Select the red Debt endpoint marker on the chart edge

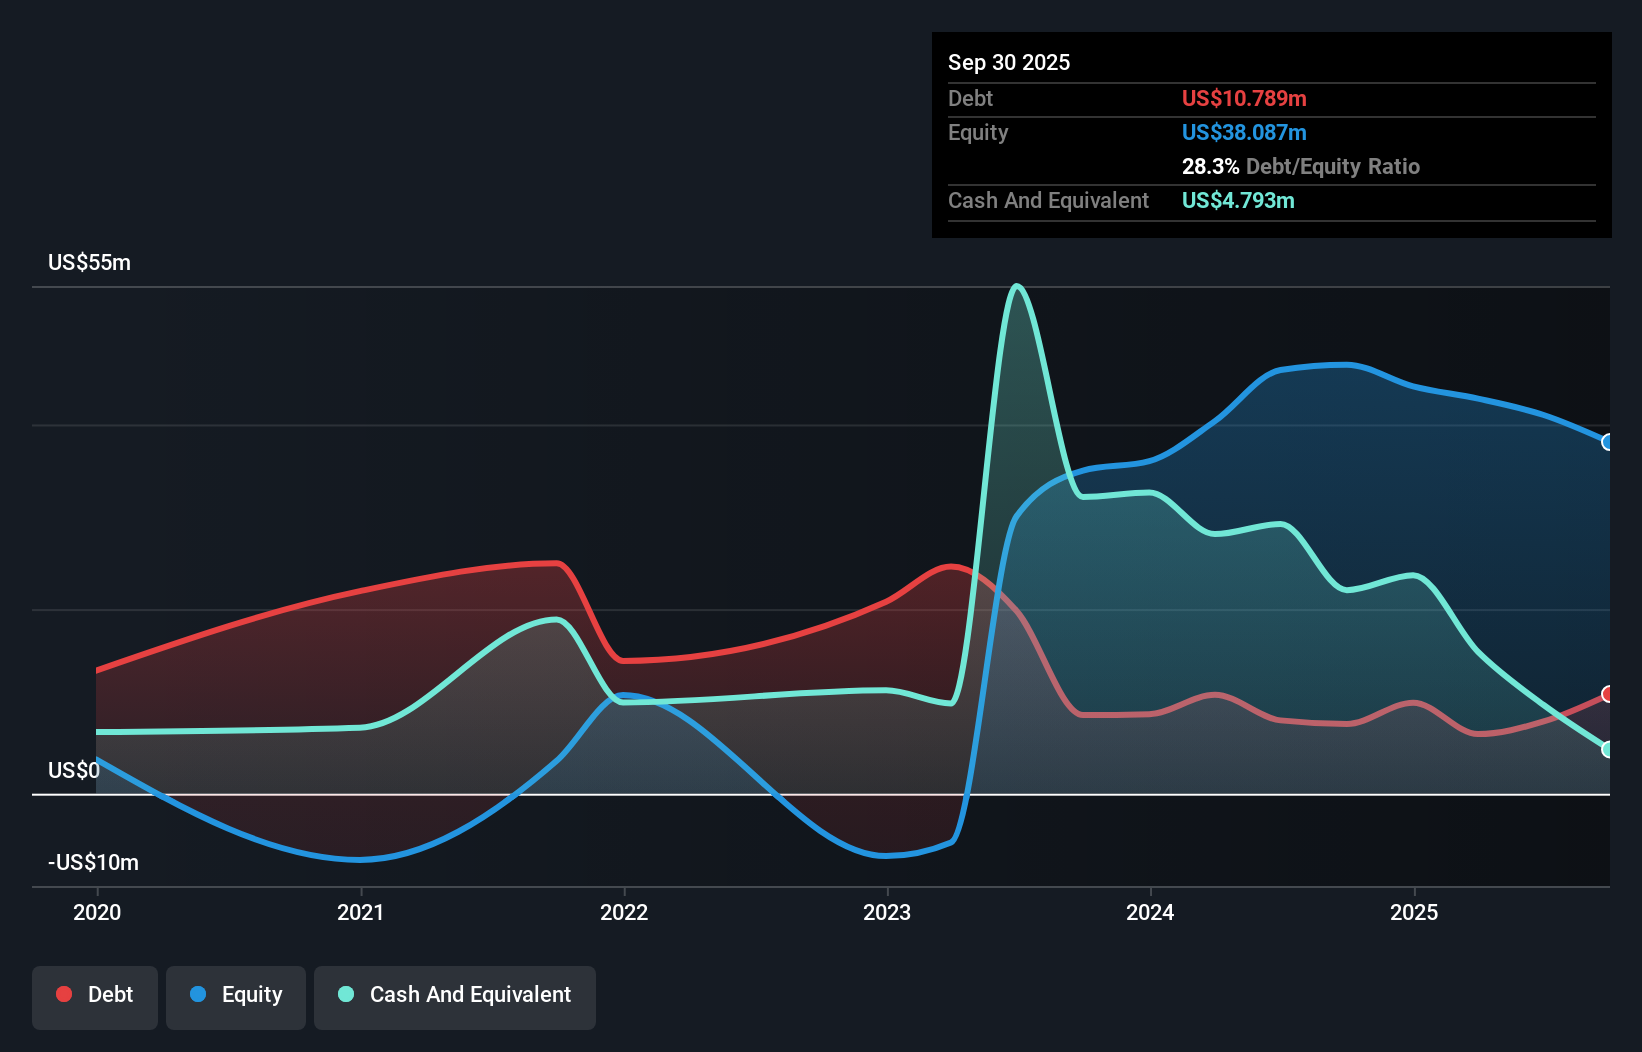(x=1607, y=693)
